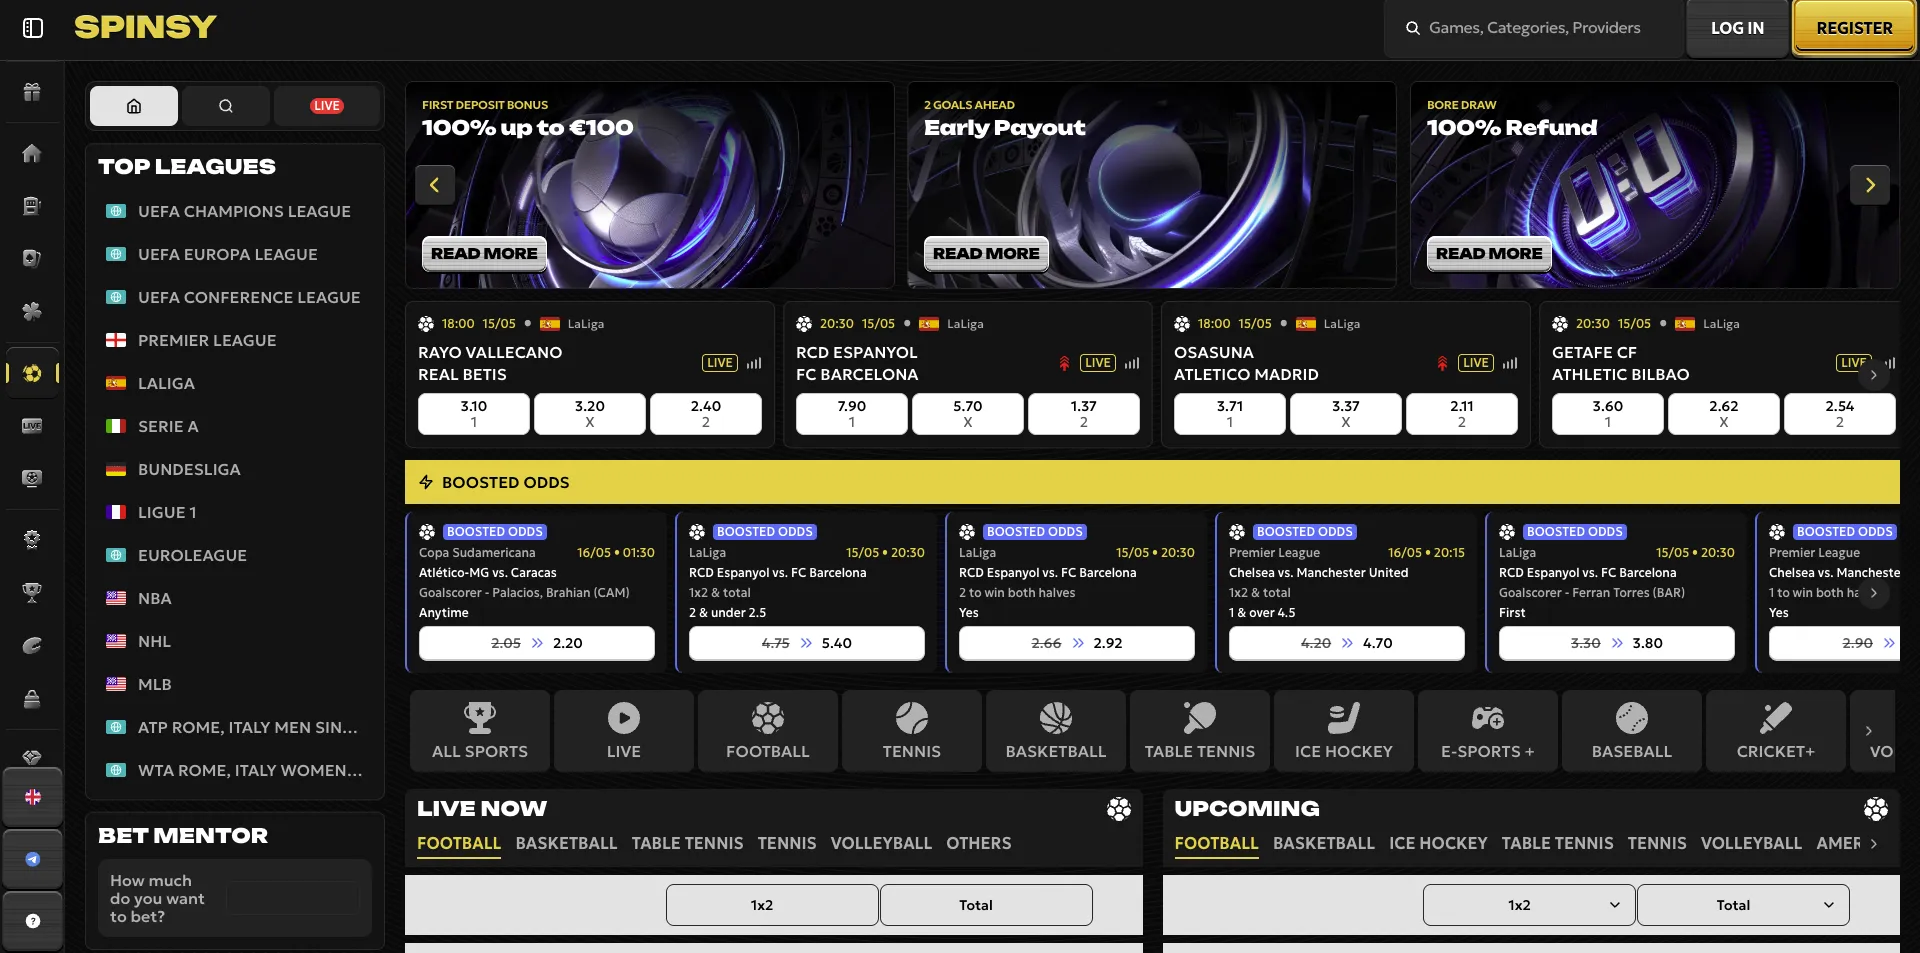Screen dimensions: 1920x953
Task: Open live casino via playing cards icon
Action: tap(32, 258)
